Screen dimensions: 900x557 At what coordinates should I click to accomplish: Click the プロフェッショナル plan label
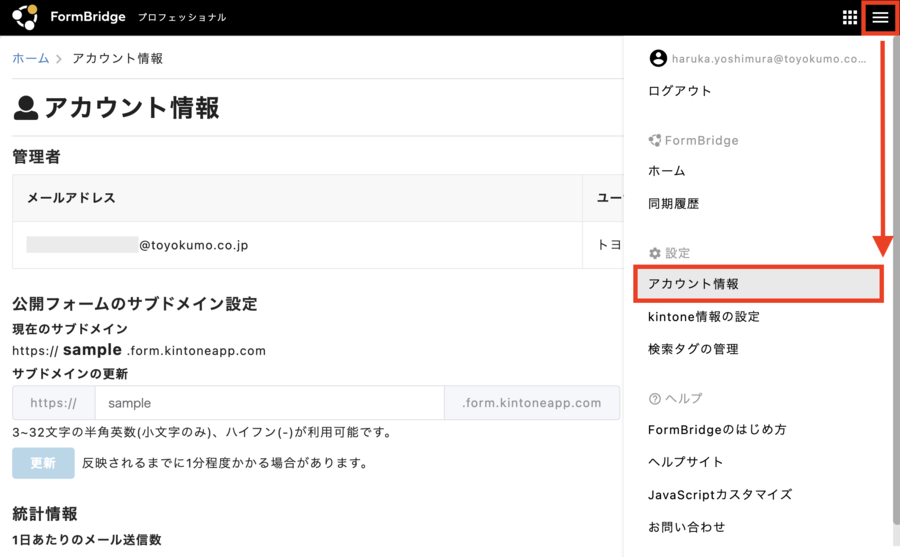(x=182, y=17)
